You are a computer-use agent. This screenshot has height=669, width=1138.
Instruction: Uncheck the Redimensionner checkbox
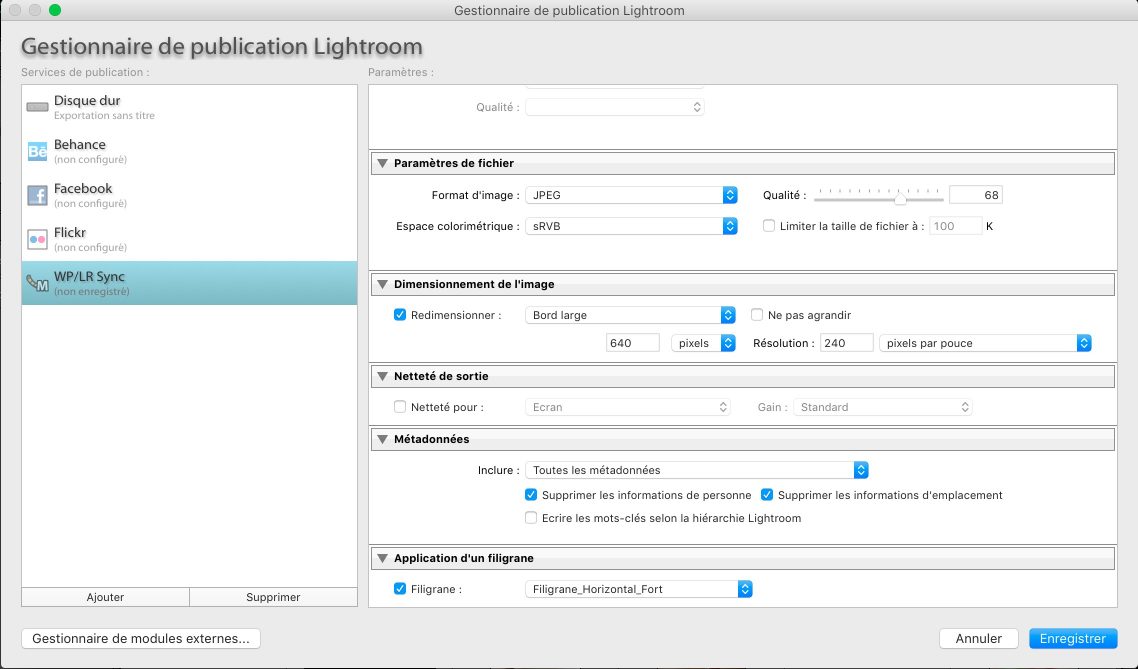point(401,315)
